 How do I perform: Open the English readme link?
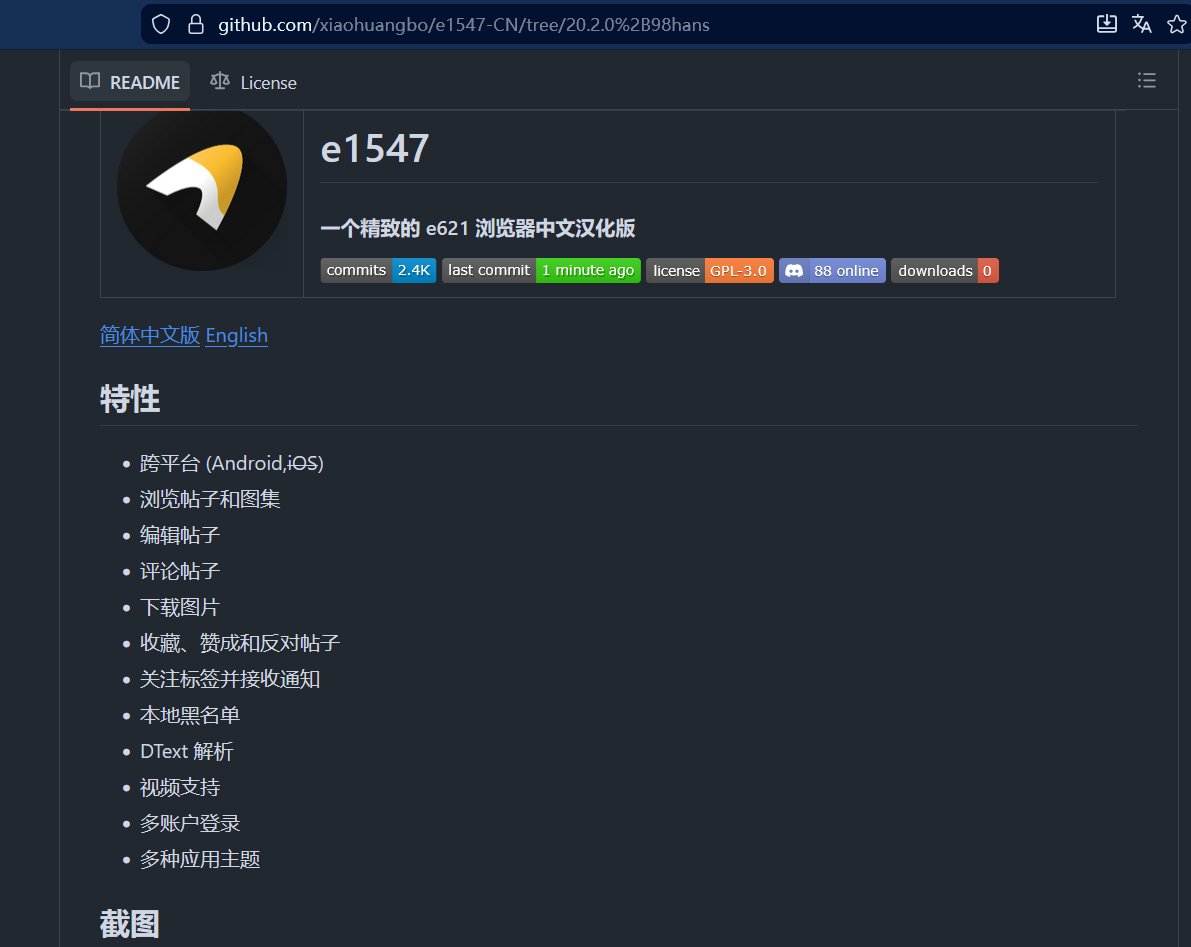tap(236, 335)
